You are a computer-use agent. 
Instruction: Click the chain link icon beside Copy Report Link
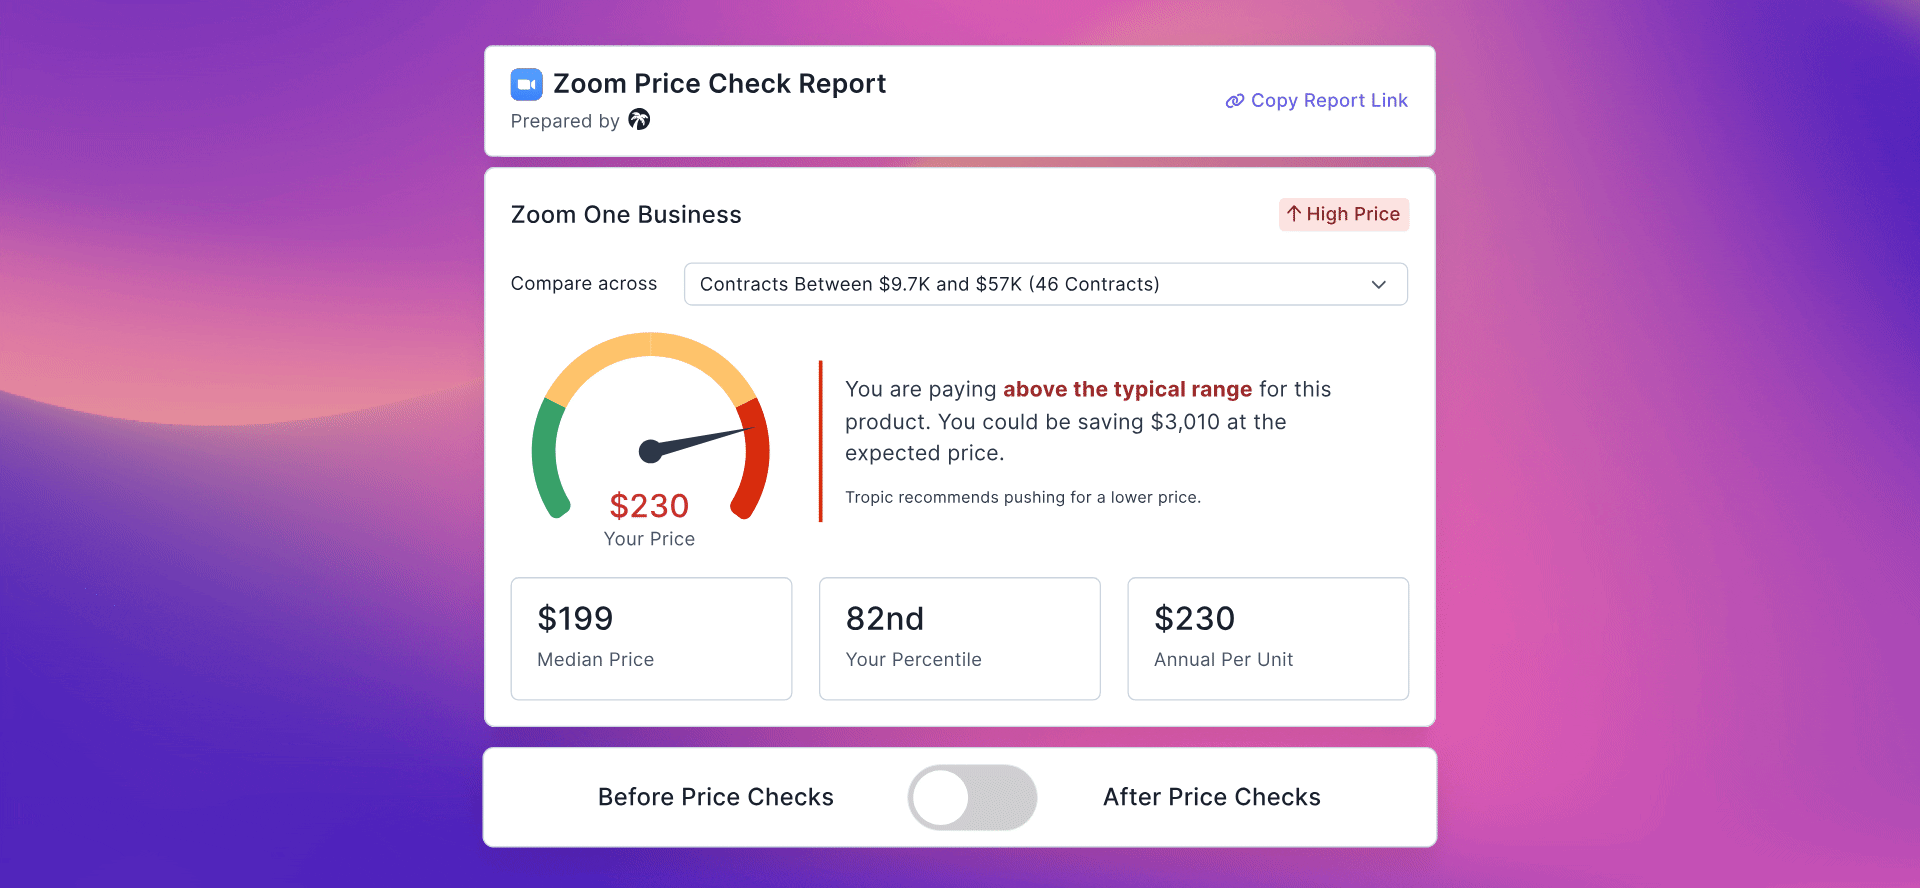click(x=1233, y=100)
